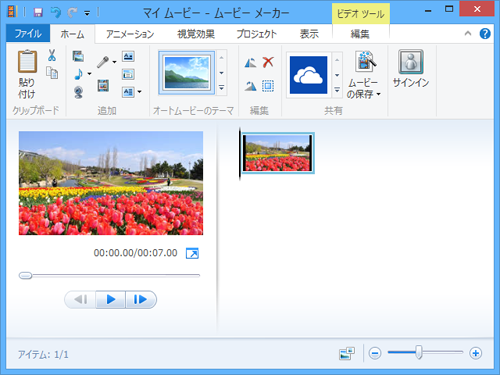
Task: Click the Sign in (サインイン) icon
Action: (x=411, y=62)
